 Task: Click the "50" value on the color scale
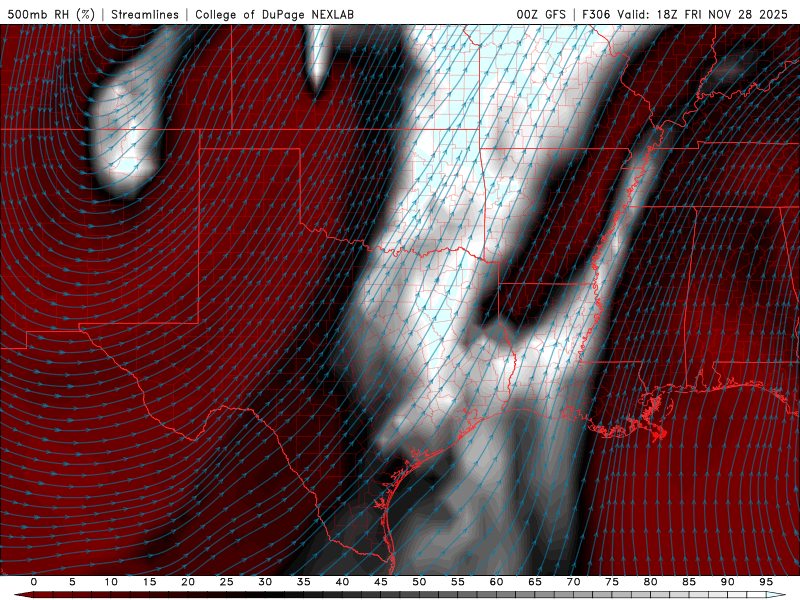419,582
